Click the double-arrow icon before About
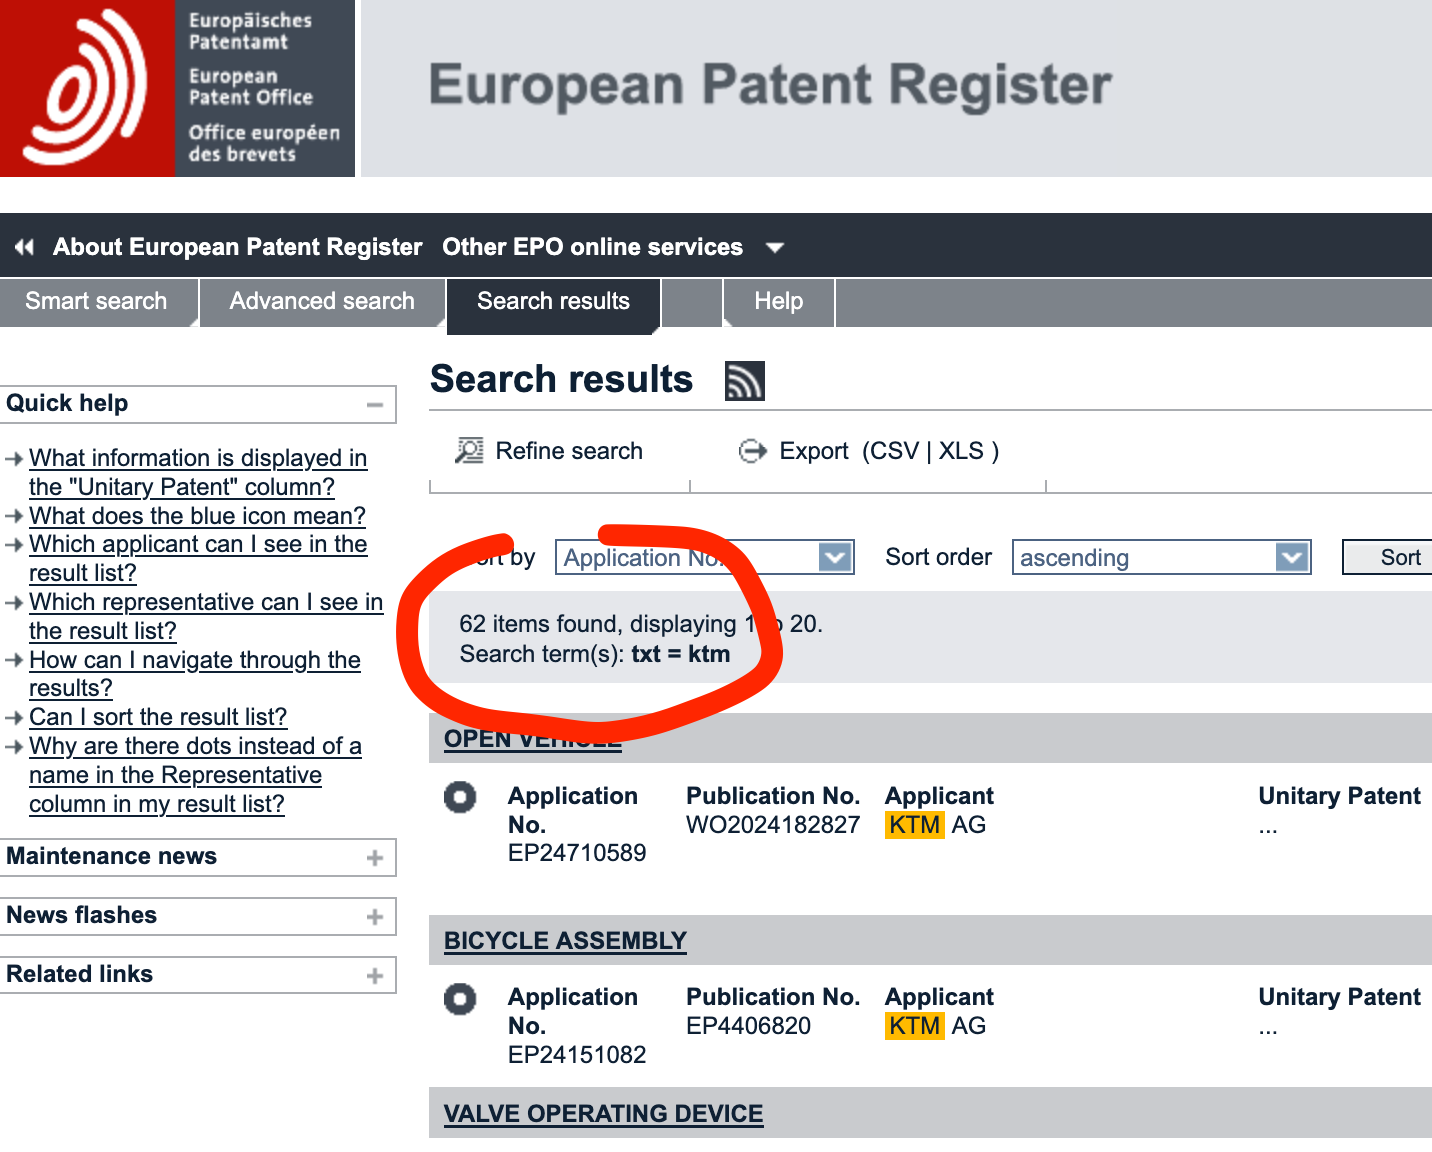Viewport: 1432px width, 1152px height. click(25, 247)
